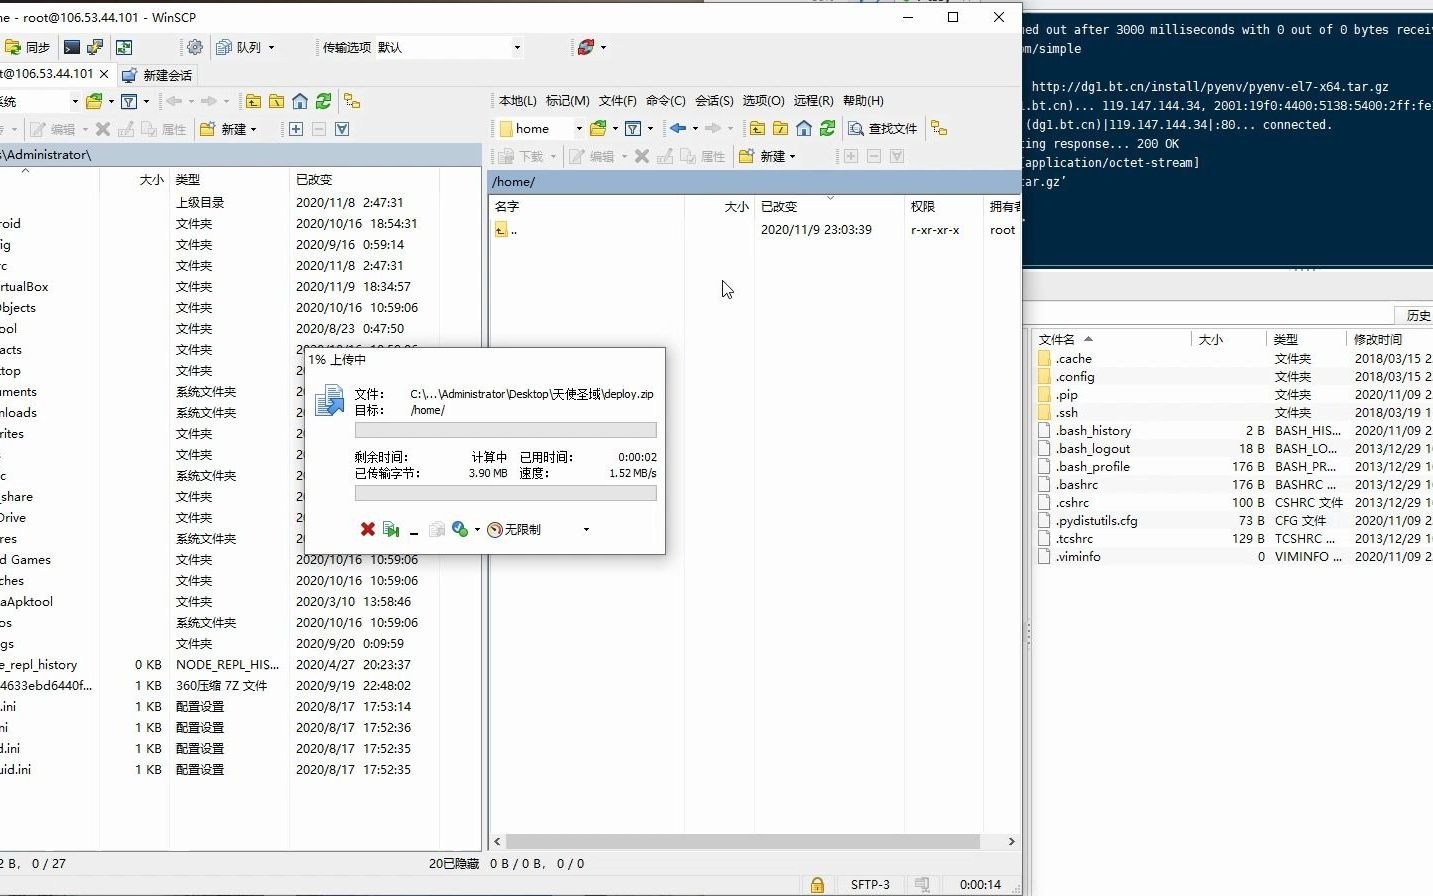The image size is (1433, 896).
Task: Toggle remote directory tree icon
Action: pos(938,128)
